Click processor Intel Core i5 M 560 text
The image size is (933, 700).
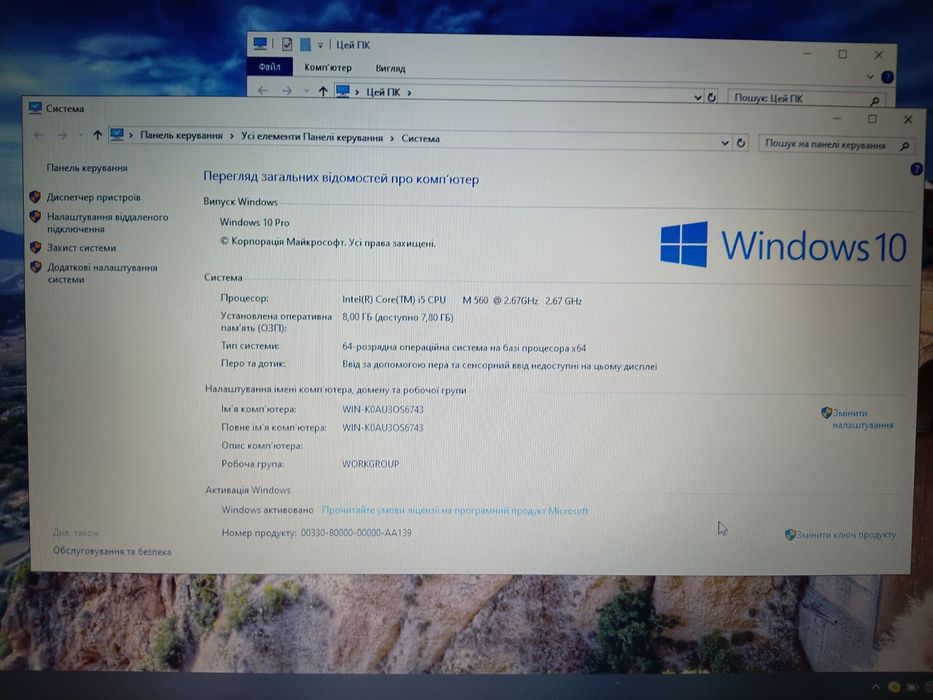click(x=462, y=300)
